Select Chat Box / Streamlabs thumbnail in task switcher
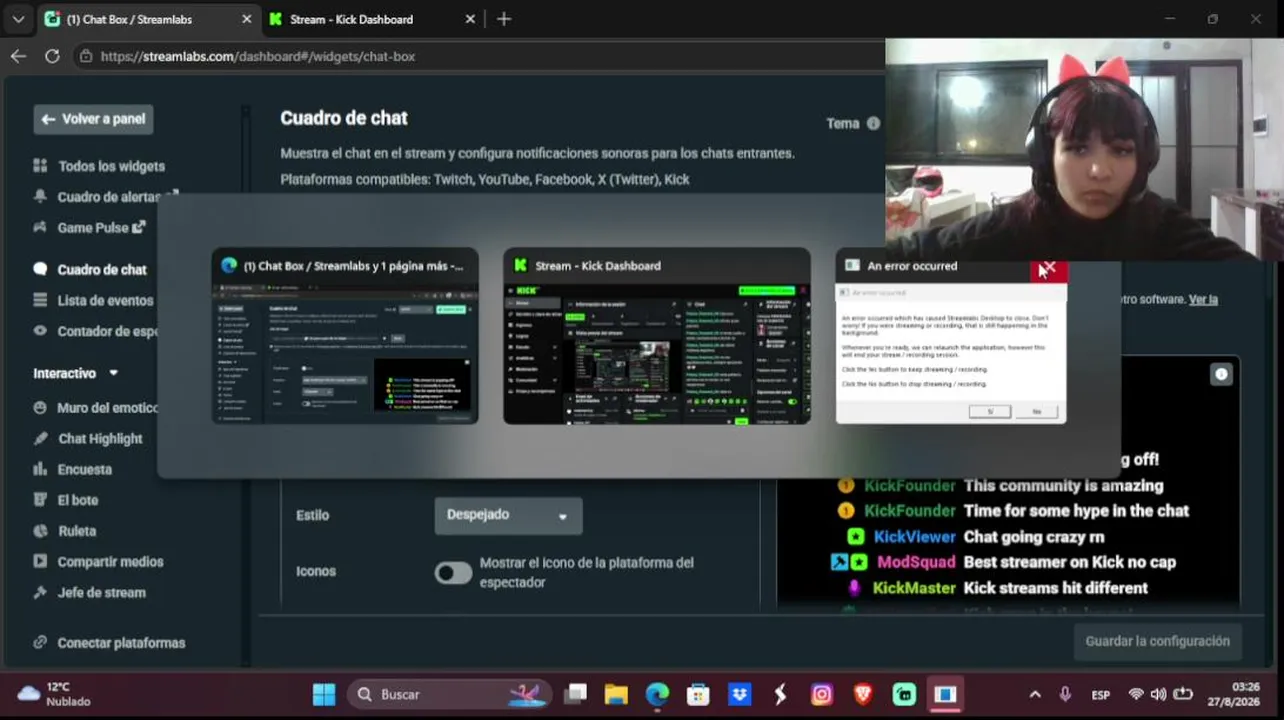The image size is (1284, 720). click(x=345, y=336)
